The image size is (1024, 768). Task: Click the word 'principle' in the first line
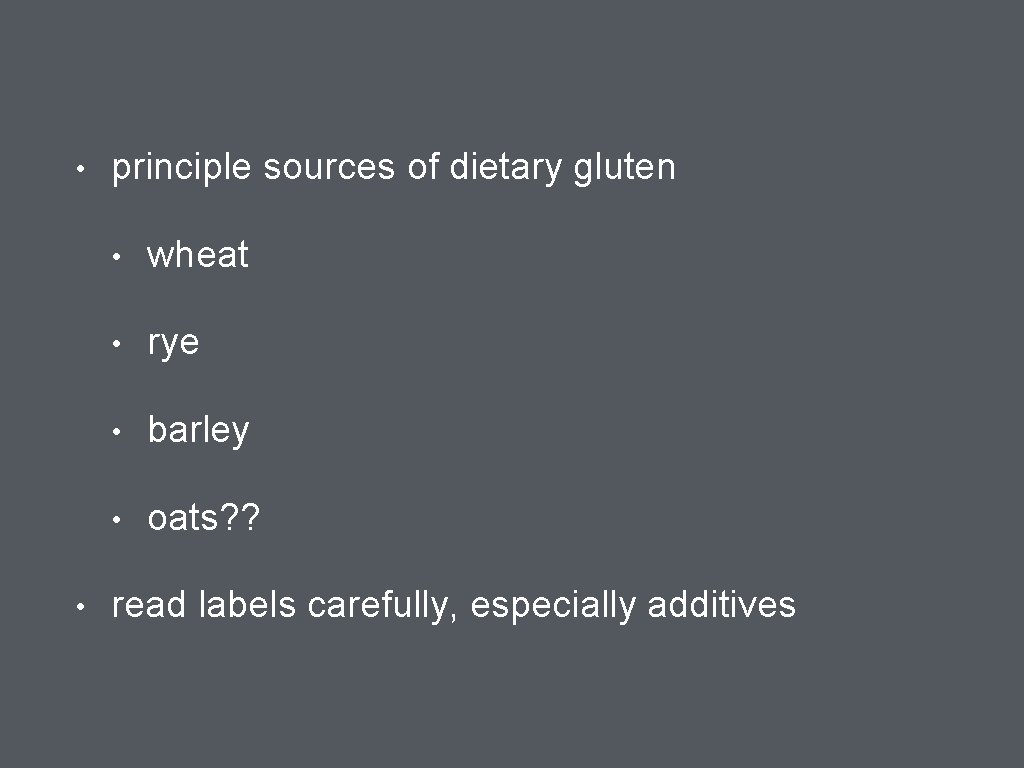coord(182,168)
